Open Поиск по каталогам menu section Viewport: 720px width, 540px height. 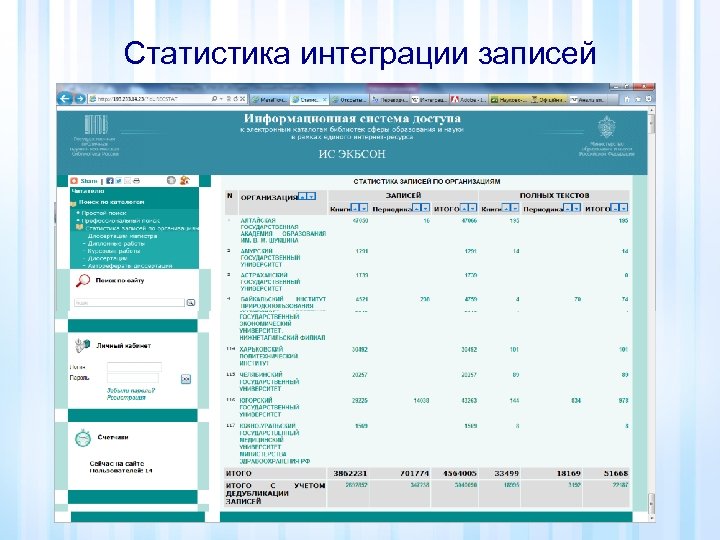[111, 202]
